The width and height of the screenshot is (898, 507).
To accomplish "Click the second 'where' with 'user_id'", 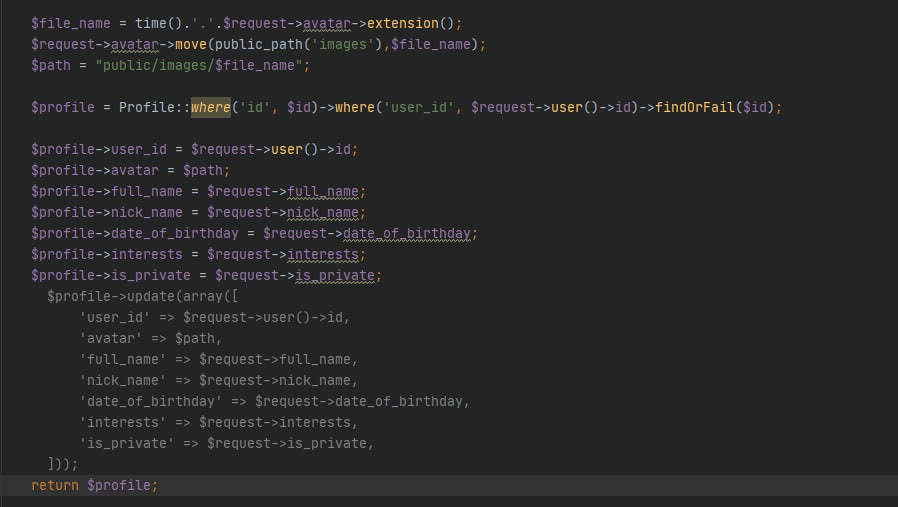I will pyautogui.click(x=355, y=107).
